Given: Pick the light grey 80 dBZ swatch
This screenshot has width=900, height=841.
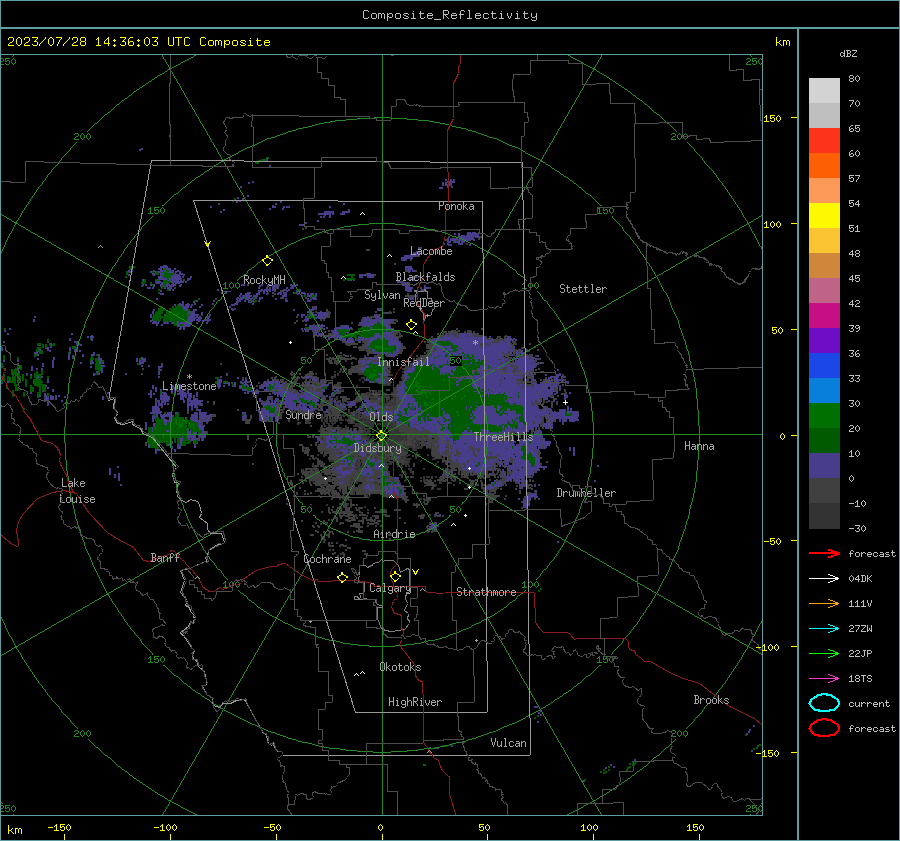Looking at the screenshot, I should (824, 90).
